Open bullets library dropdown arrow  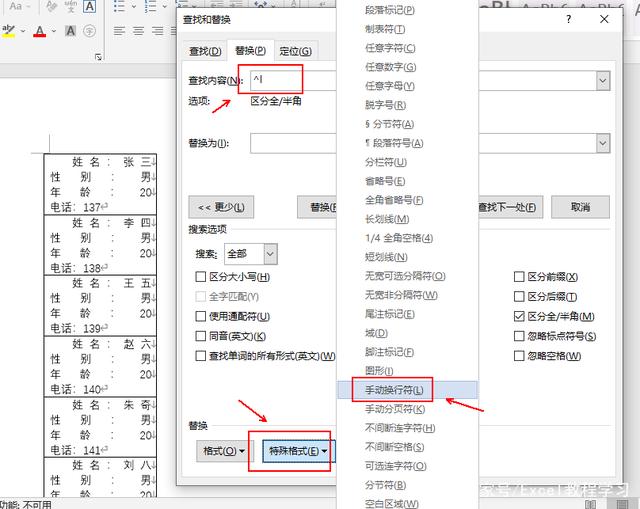134,6
